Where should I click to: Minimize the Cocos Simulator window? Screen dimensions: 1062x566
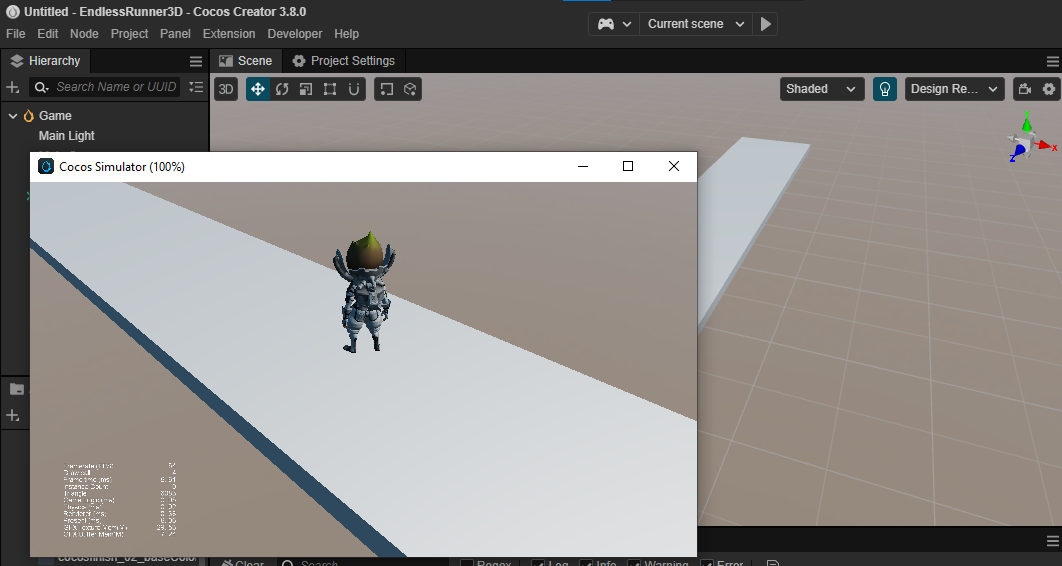tap(582, 167)
